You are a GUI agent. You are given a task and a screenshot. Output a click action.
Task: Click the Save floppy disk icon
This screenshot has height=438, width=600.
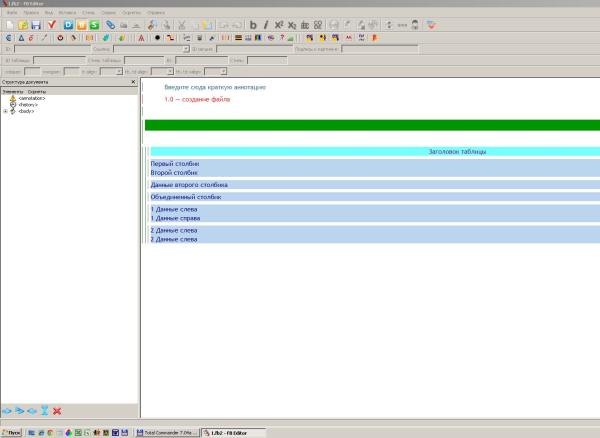34,24
